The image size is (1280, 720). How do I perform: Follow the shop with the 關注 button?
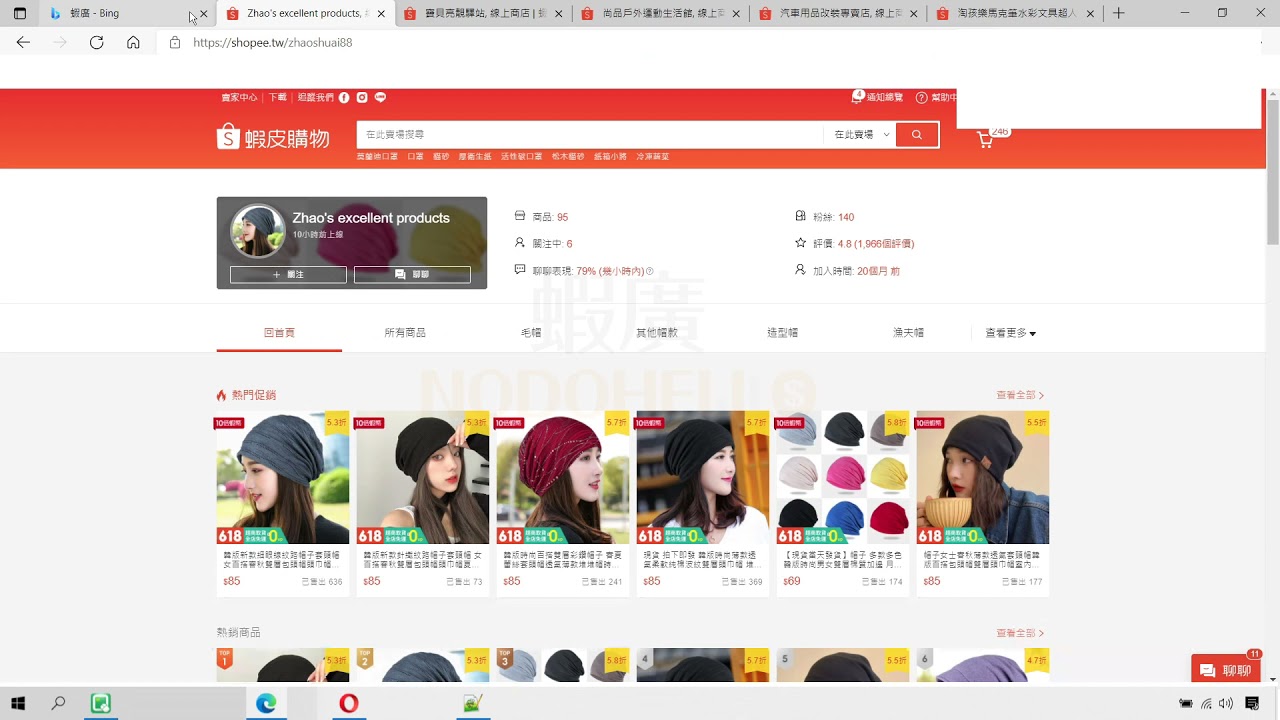point(288,274)
